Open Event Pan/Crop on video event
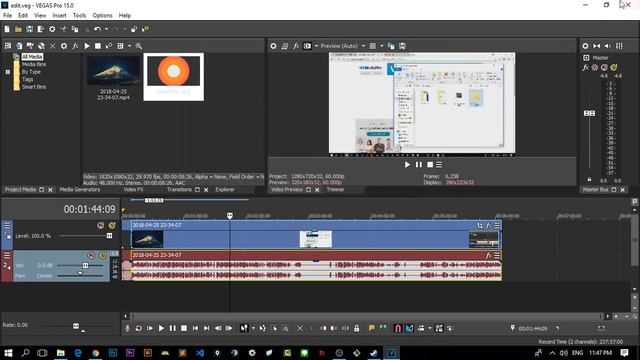 click(480, 225)
